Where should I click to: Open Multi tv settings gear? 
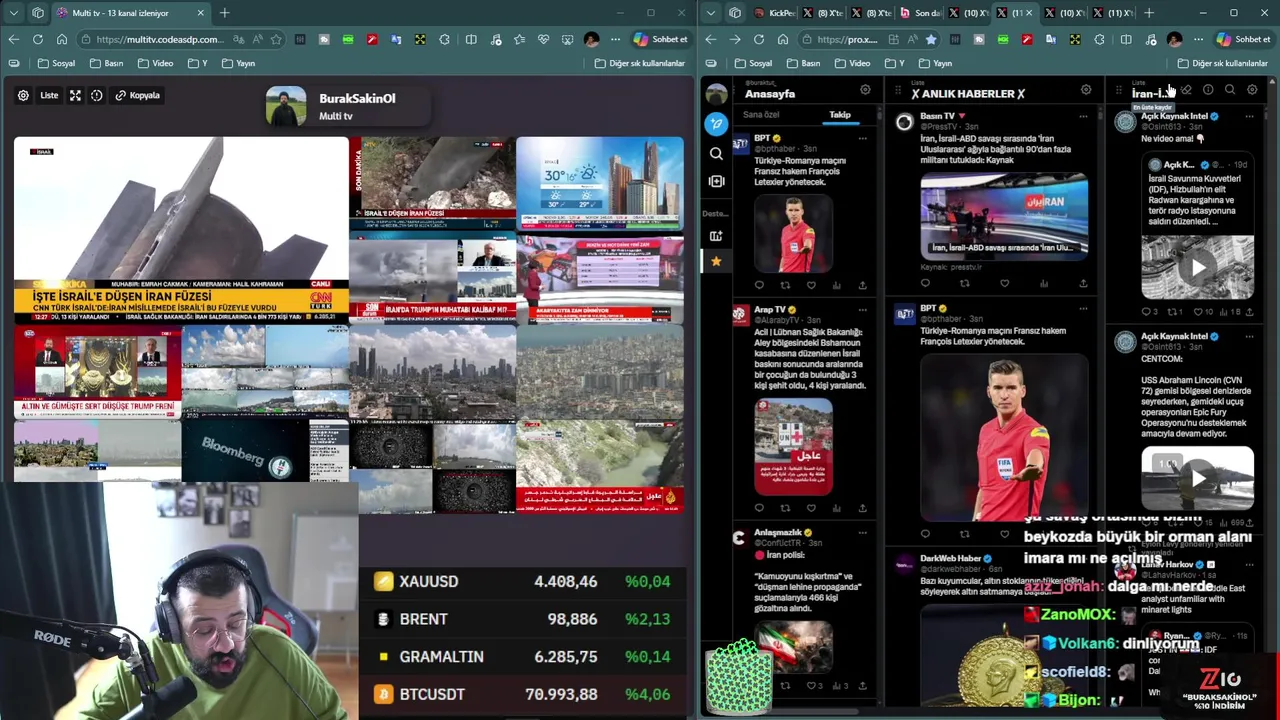point(23,95)
